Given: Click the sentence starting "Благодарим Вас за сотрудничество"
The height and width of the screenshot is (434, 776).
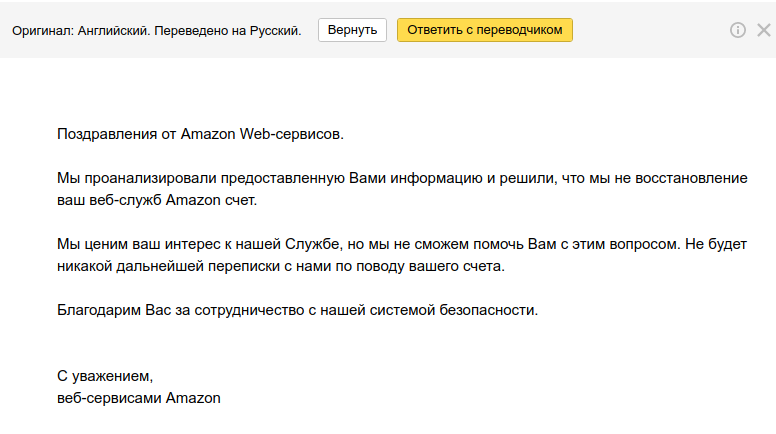Looking at the screenshot, I should [297, 310].
